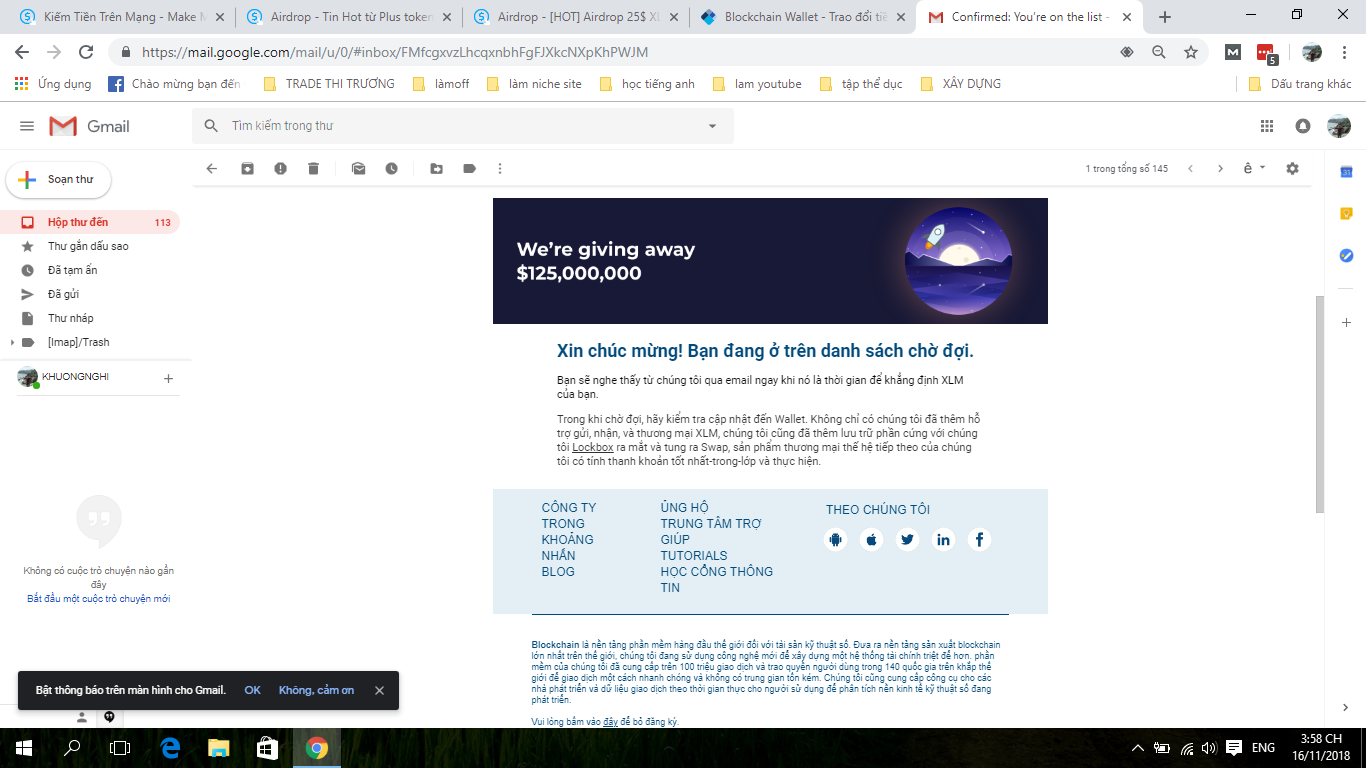Open the Android app icon in email footer
1366x768 pixels.
tap(835, 540)
